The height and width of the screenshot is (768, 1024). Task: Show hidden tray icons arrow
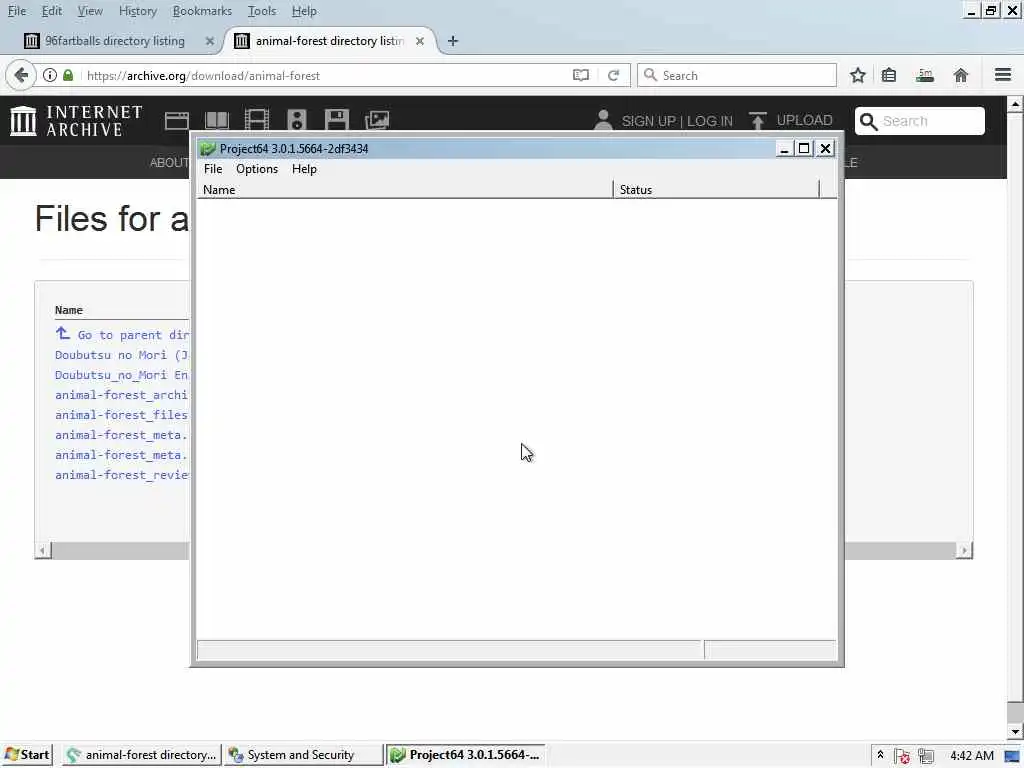pos(880,755)
